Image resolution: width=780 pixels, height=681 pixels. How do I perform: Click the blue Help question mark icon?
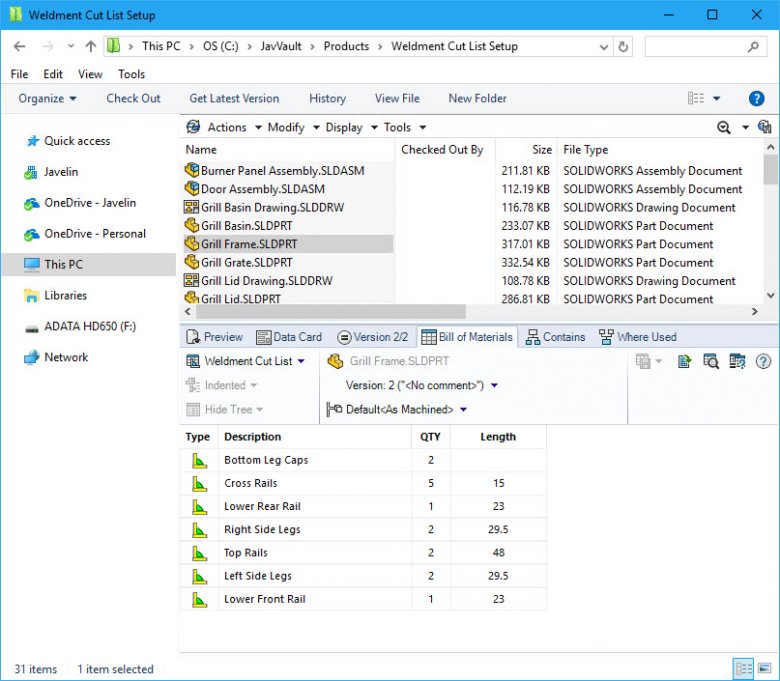coord(756,98)
